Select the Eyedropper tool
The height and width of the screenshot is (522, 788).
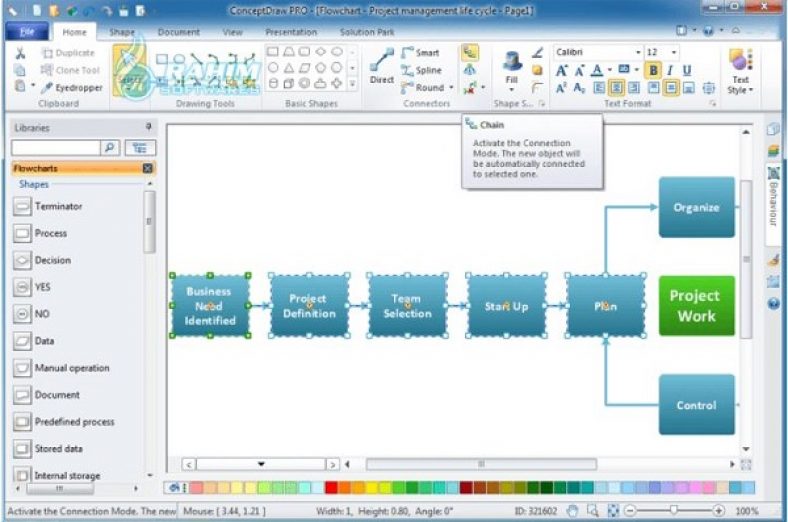point(72,87)
